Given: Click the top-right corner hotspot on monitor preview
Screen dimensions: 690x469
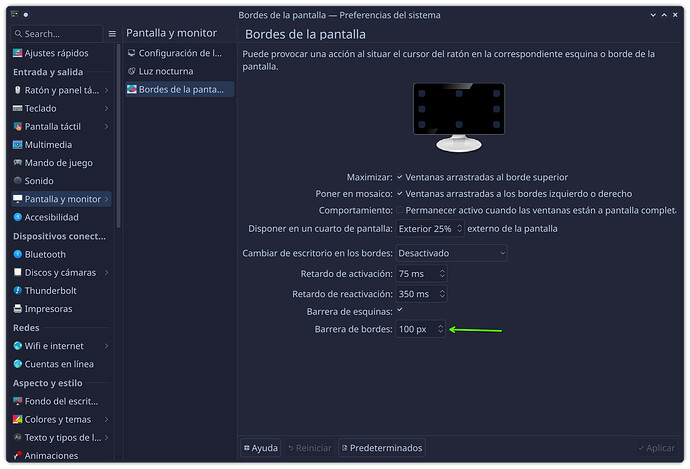Looking at the screenshot, I should [496, 93].
